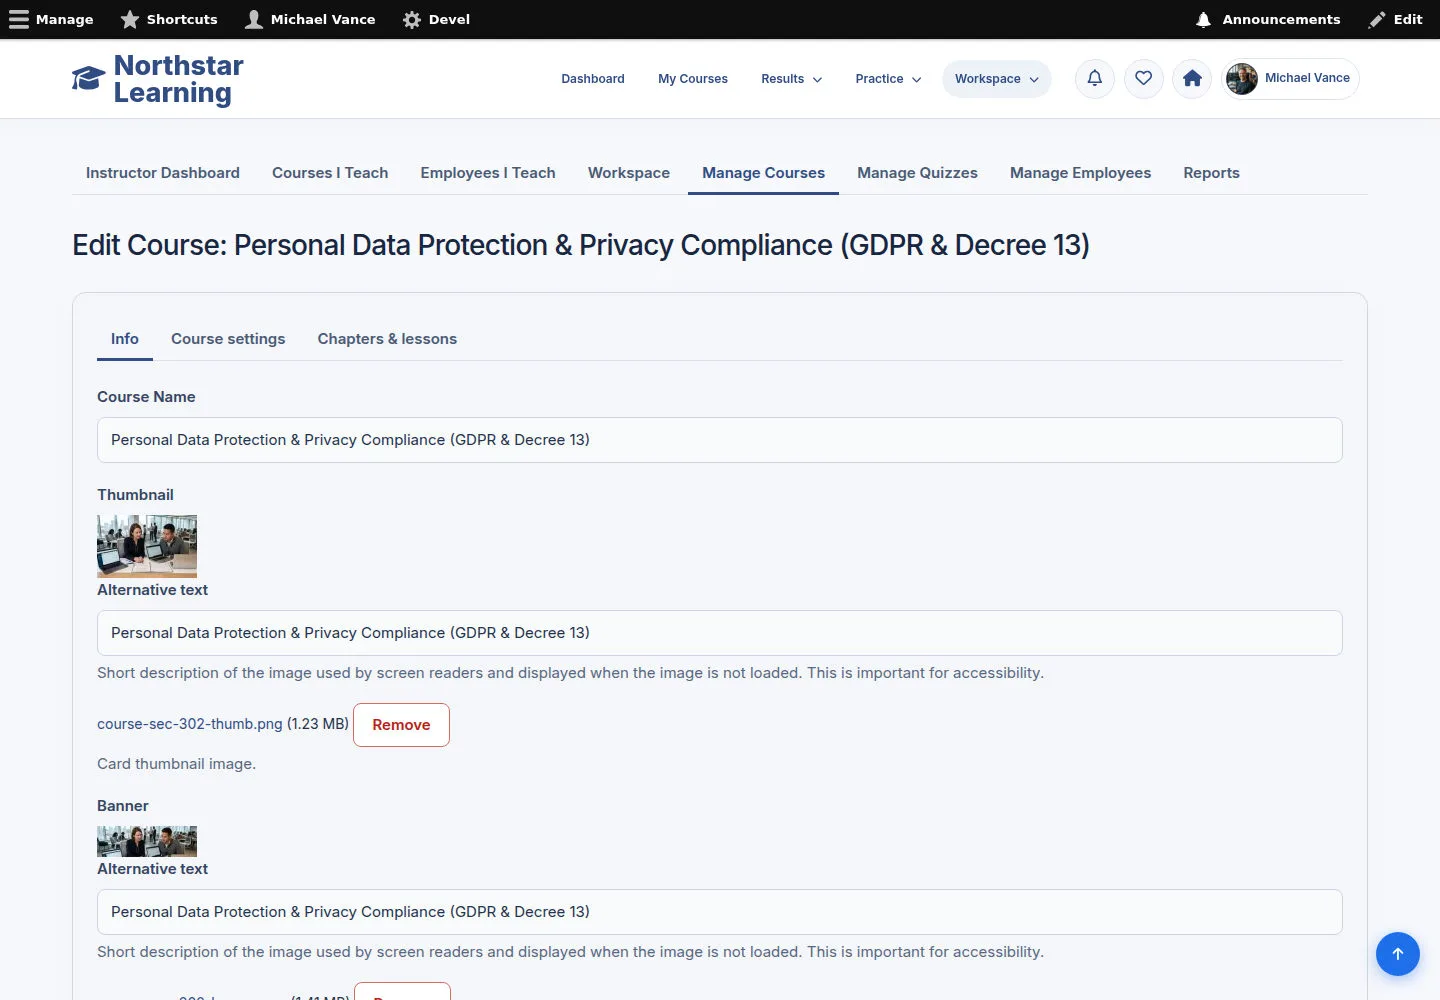Expand the Results dropdown menu
The height and width of the screenshot is (1000, 1440).
coord(792,79)
